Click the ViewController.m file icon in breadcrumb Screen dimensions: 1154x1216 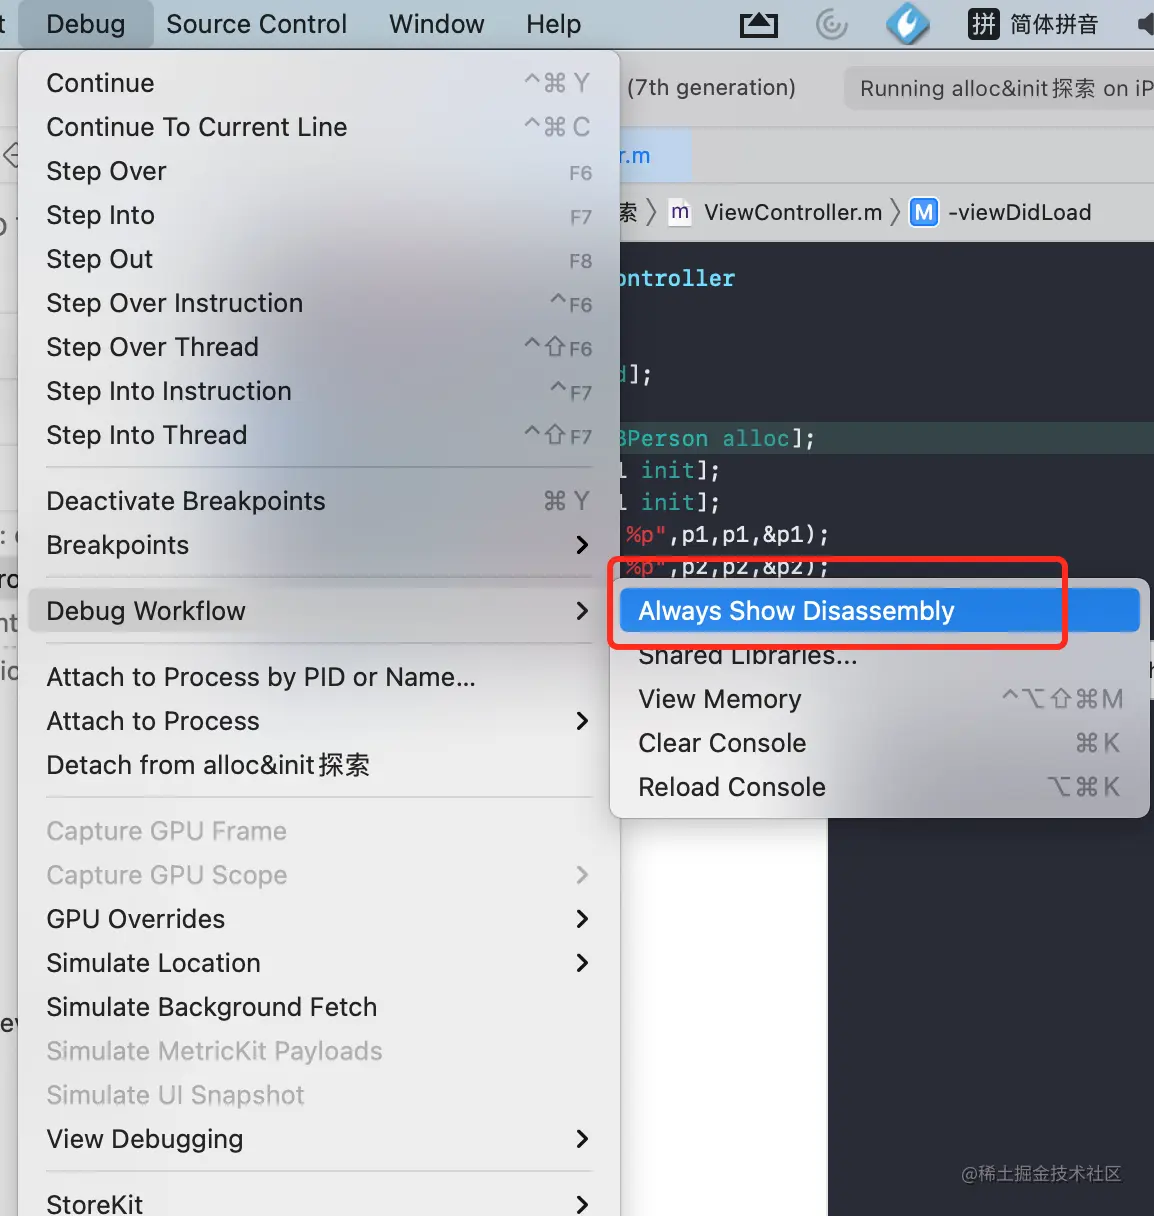pyautogui.click(x=680, y=212)
